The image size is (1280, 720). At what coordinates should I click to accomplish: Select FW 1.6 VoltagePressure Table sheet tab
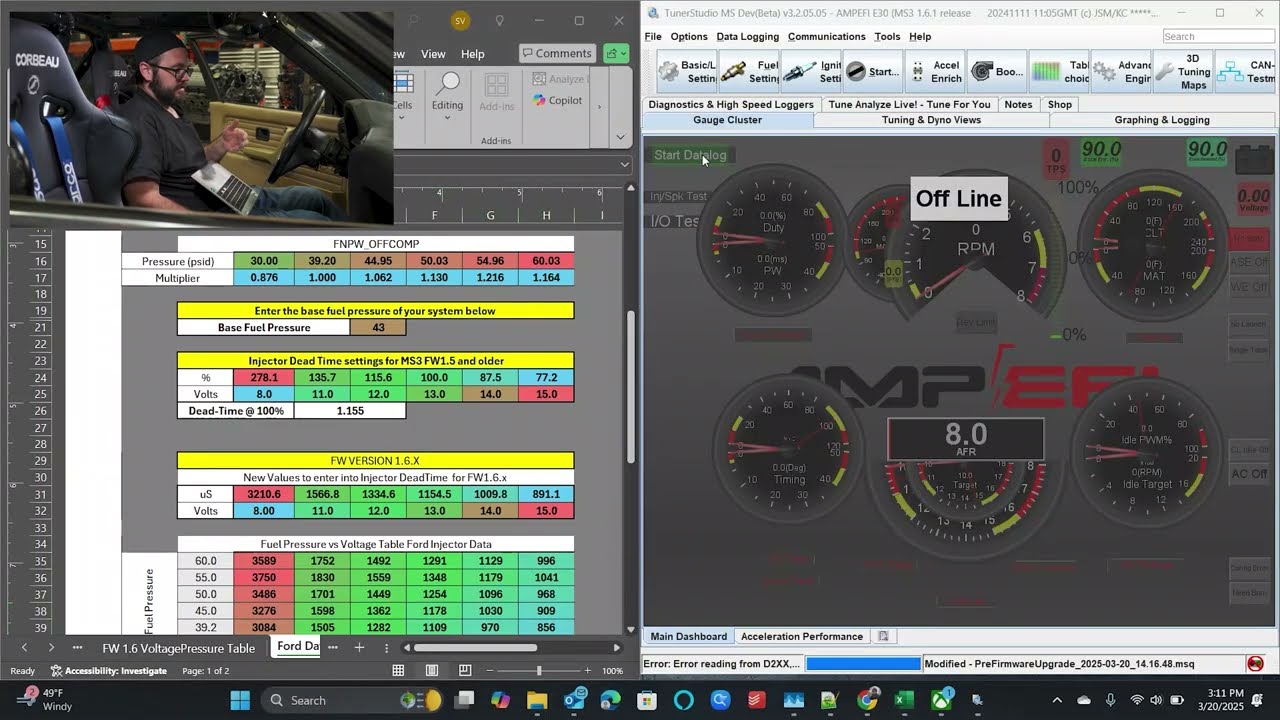(178, 647)
